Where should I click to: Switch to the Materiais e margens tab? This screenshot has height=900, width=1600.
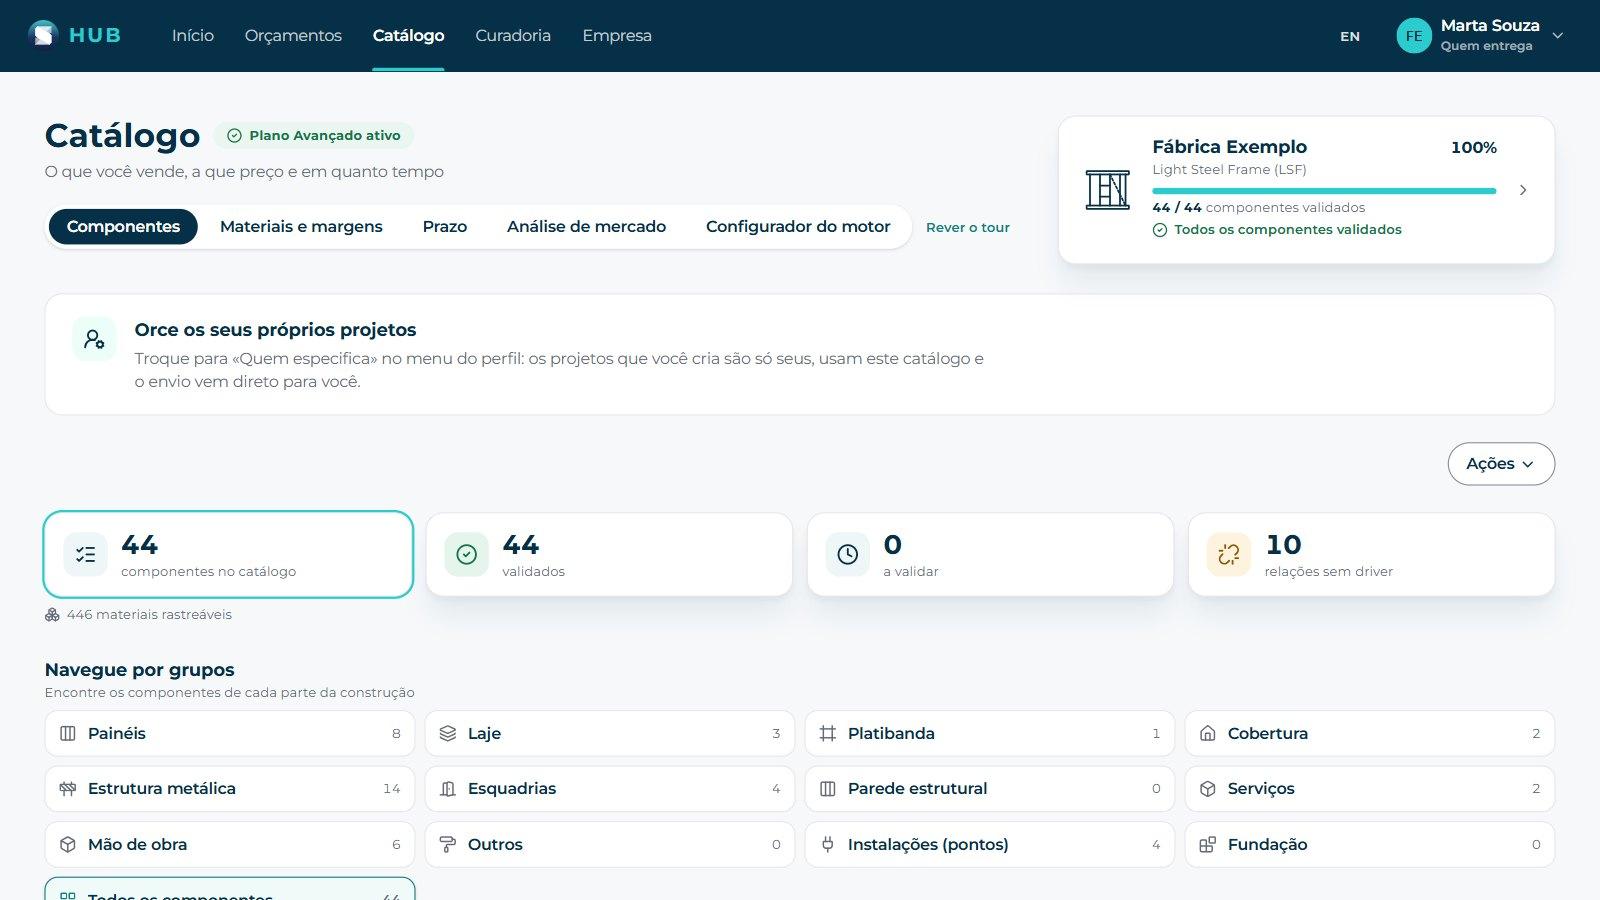coord(301,227)
